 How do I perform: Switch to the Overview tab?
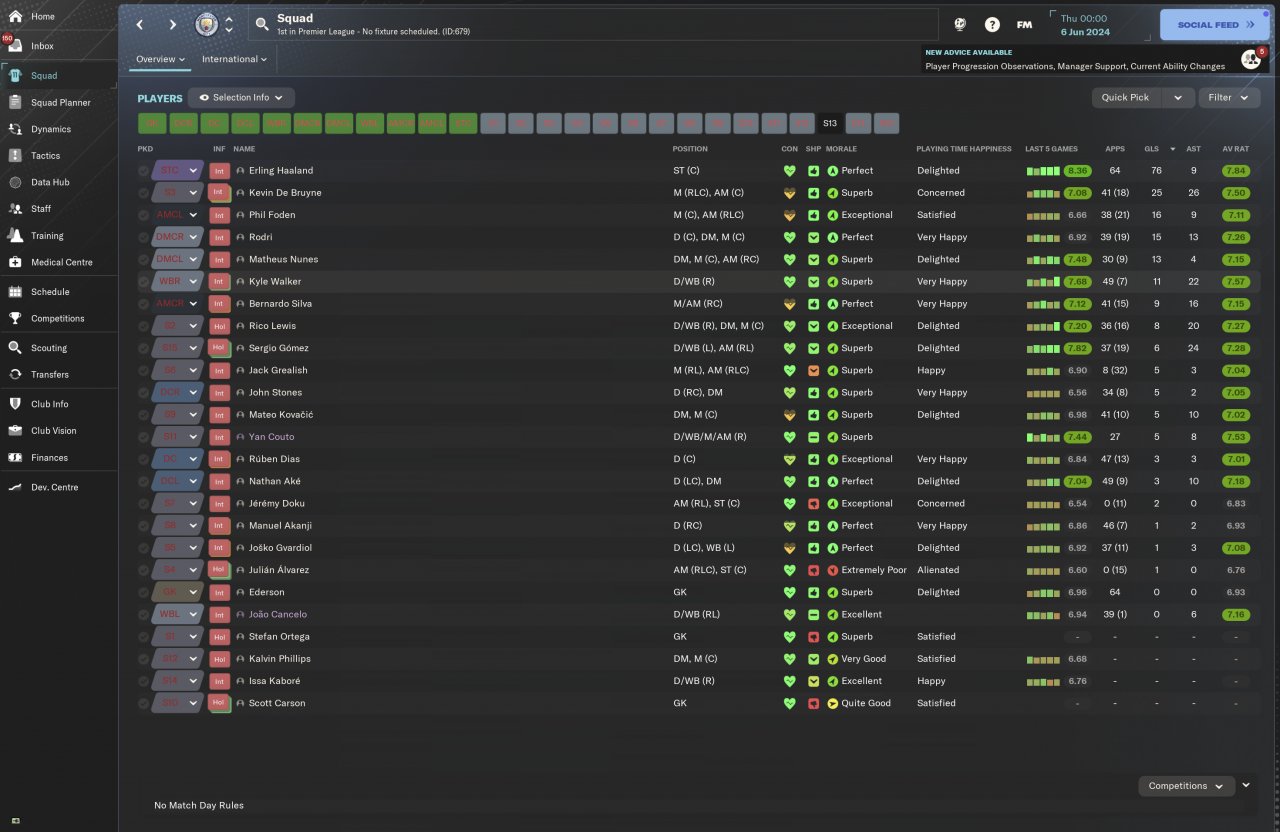pyautogui.click(x=160, y=59)
